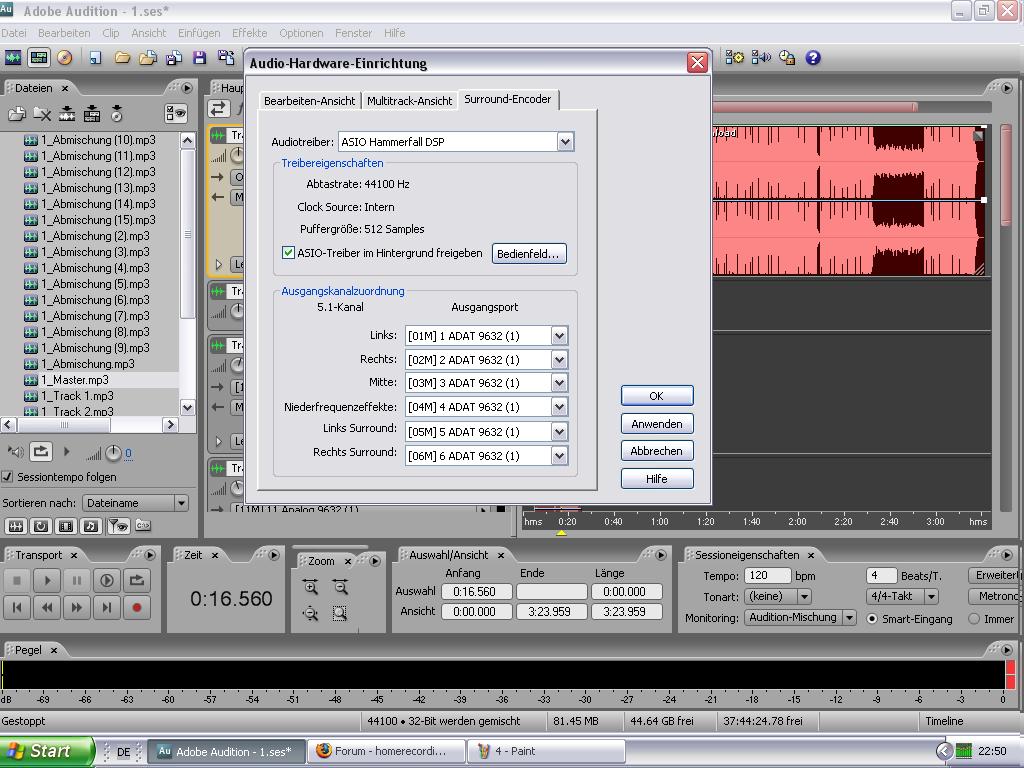Click Stop in the Transport panel
1024x768 pixels.
(17, 580)
